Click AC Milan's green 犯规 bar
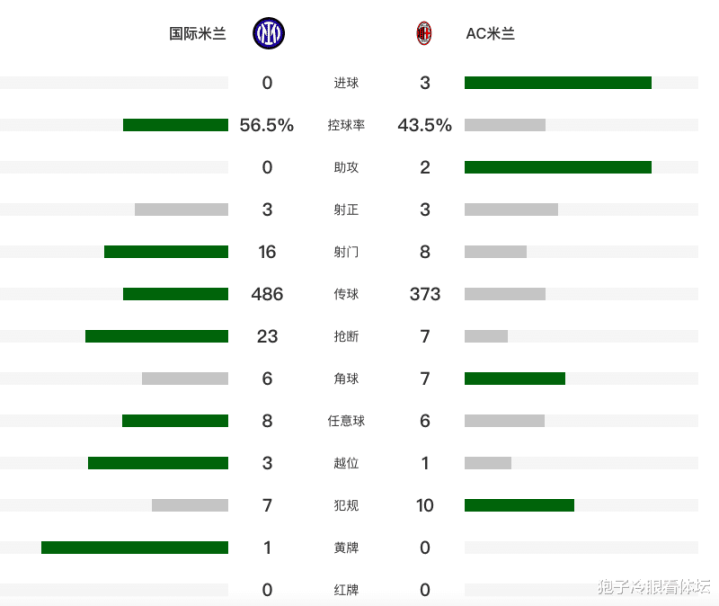 coord(519,505)
